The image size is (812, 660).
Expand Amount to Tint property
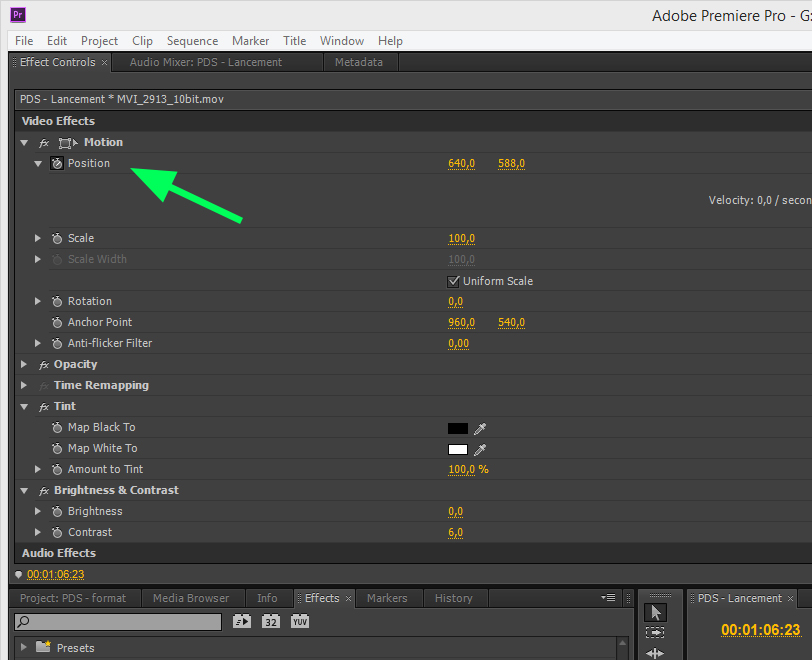38,469
